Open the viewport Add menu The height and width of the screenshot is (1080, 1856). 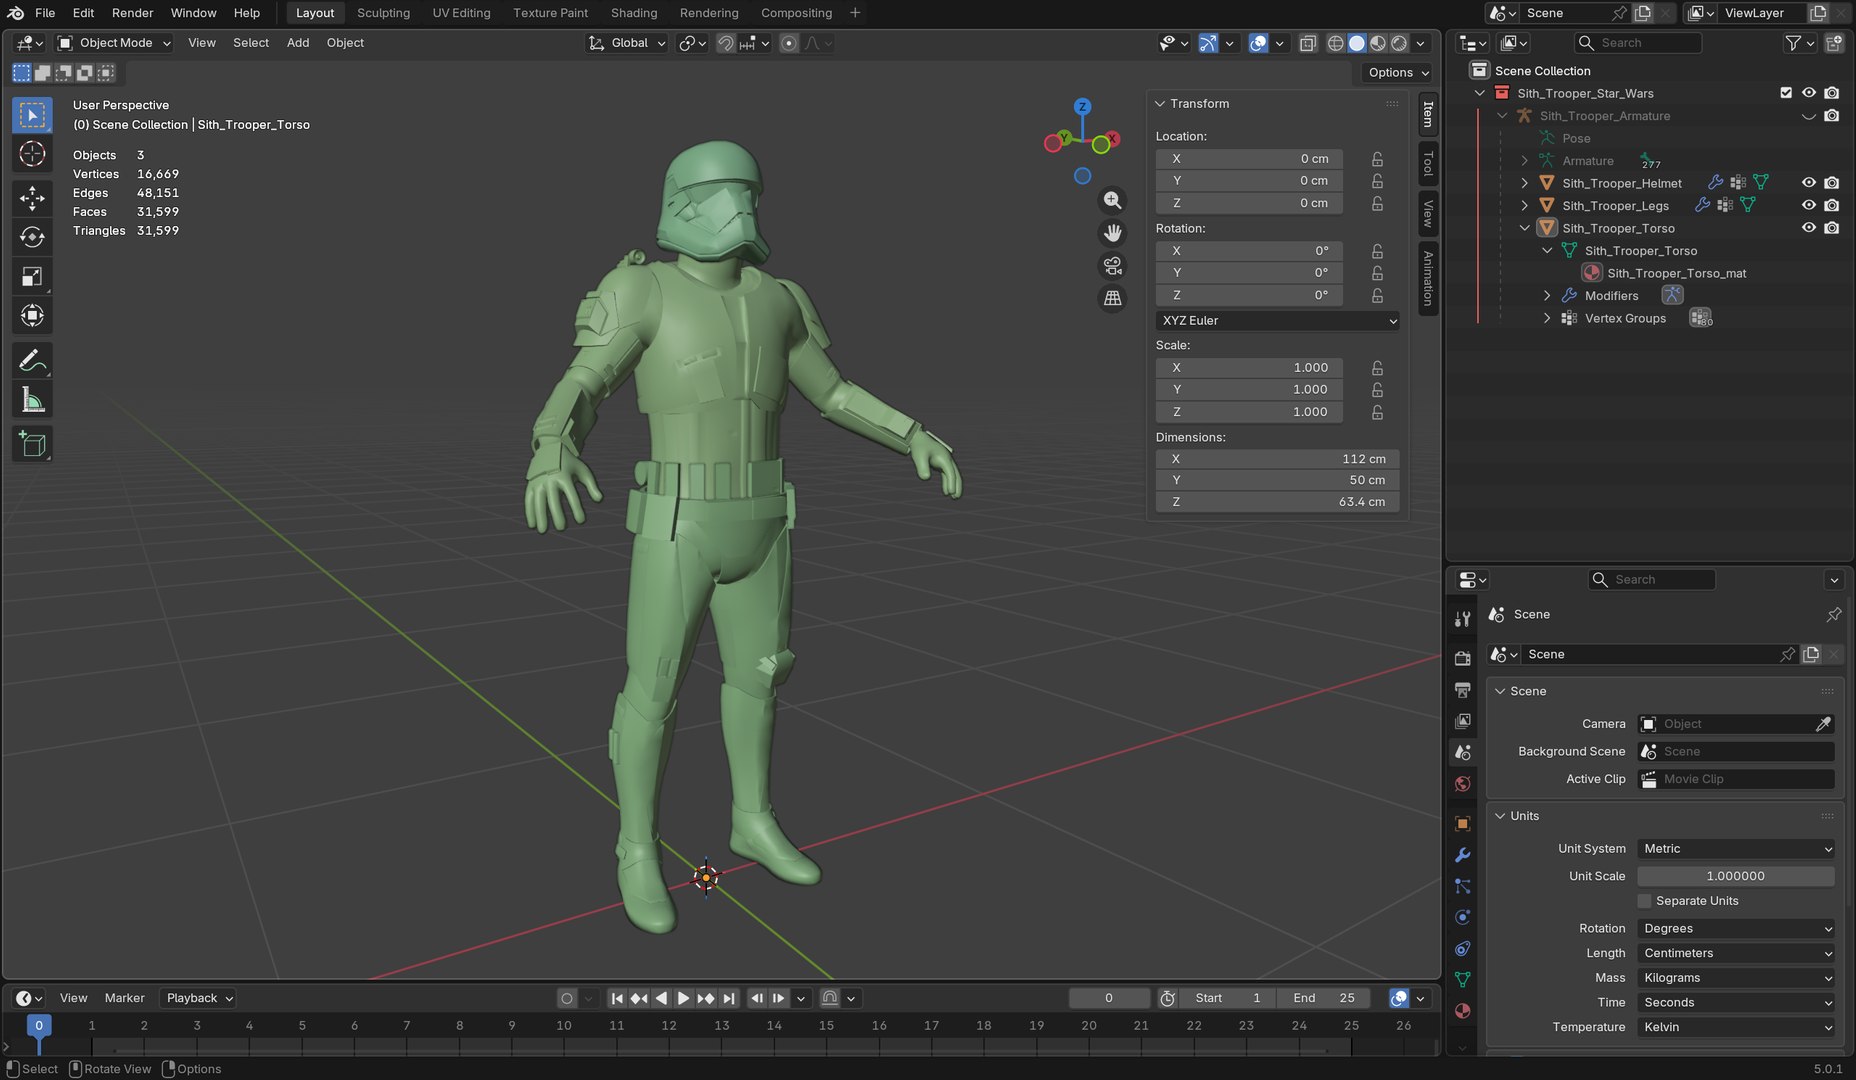[x=298, y=43]
